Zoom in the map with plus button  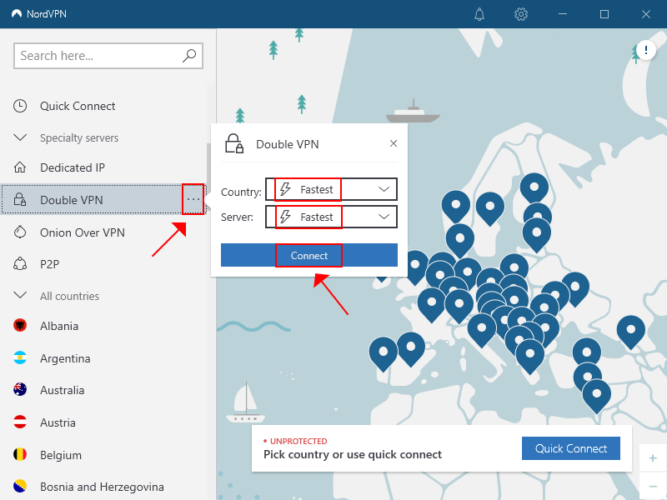653,458
